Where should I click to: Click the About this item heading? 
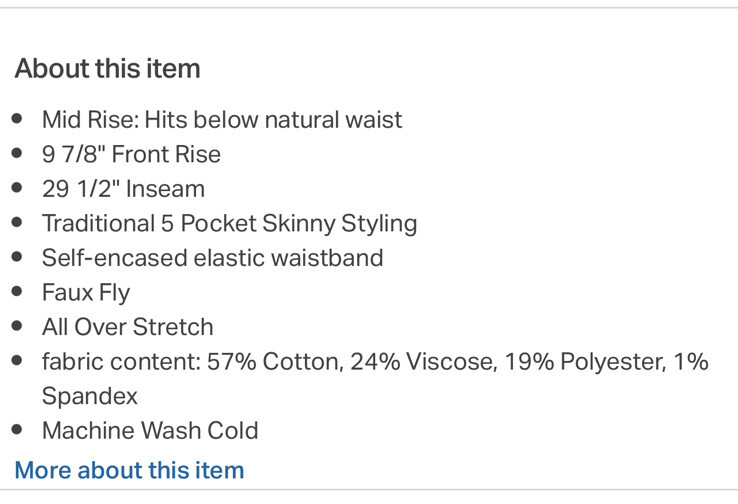click(x=107, y=68)
